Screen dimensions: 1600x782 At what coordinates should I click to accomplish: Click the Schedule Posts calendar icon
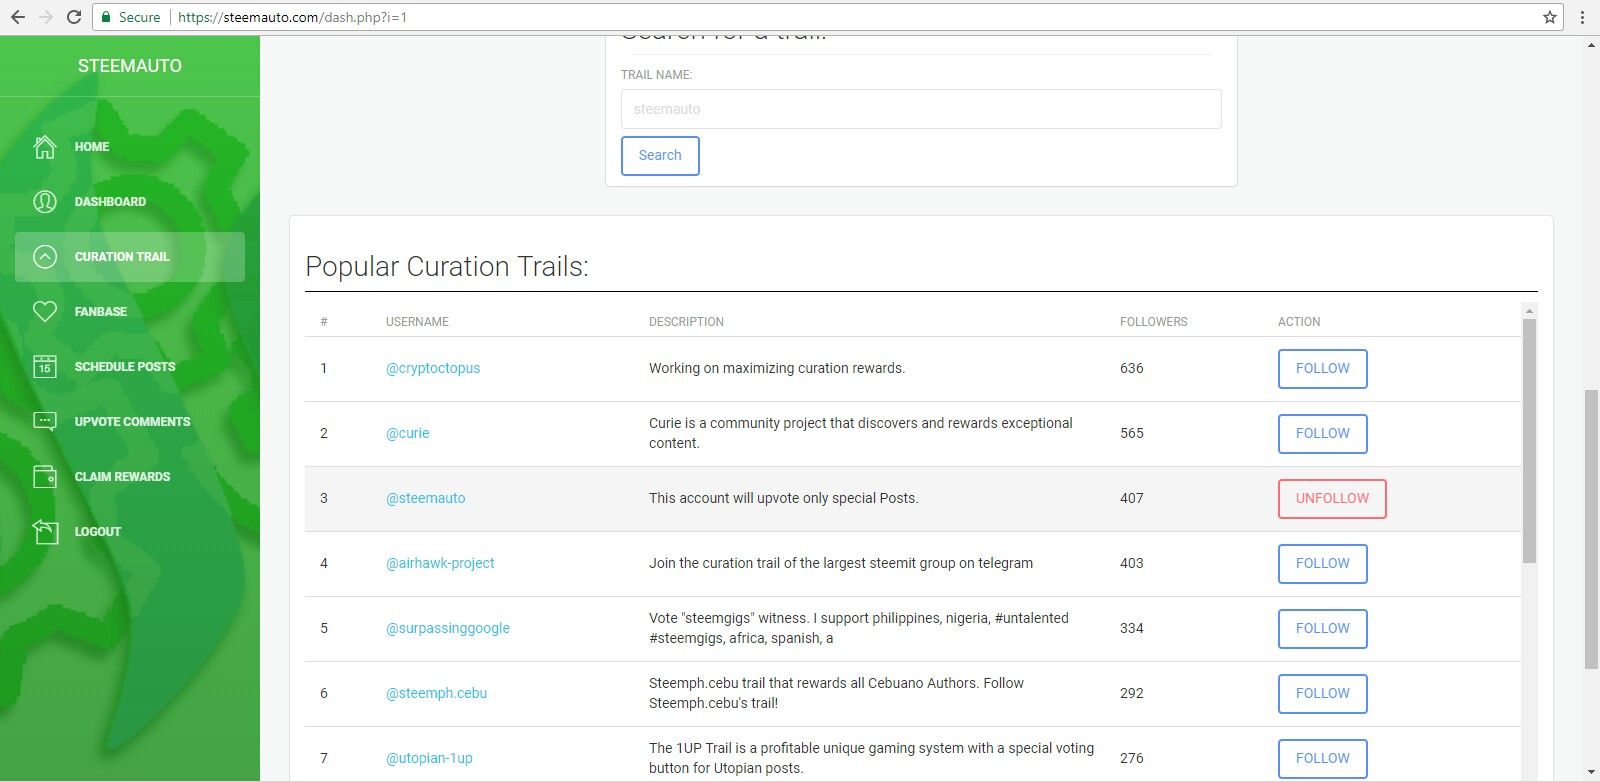click(45, 367)
